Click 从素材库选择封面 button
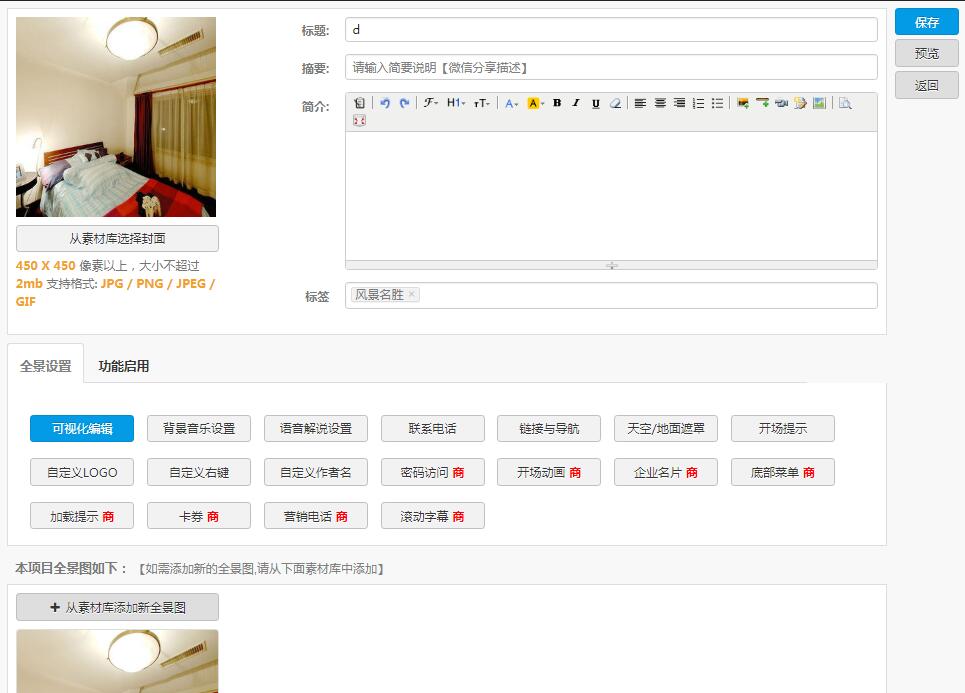The image size is (965, 693). click(117, 239)
